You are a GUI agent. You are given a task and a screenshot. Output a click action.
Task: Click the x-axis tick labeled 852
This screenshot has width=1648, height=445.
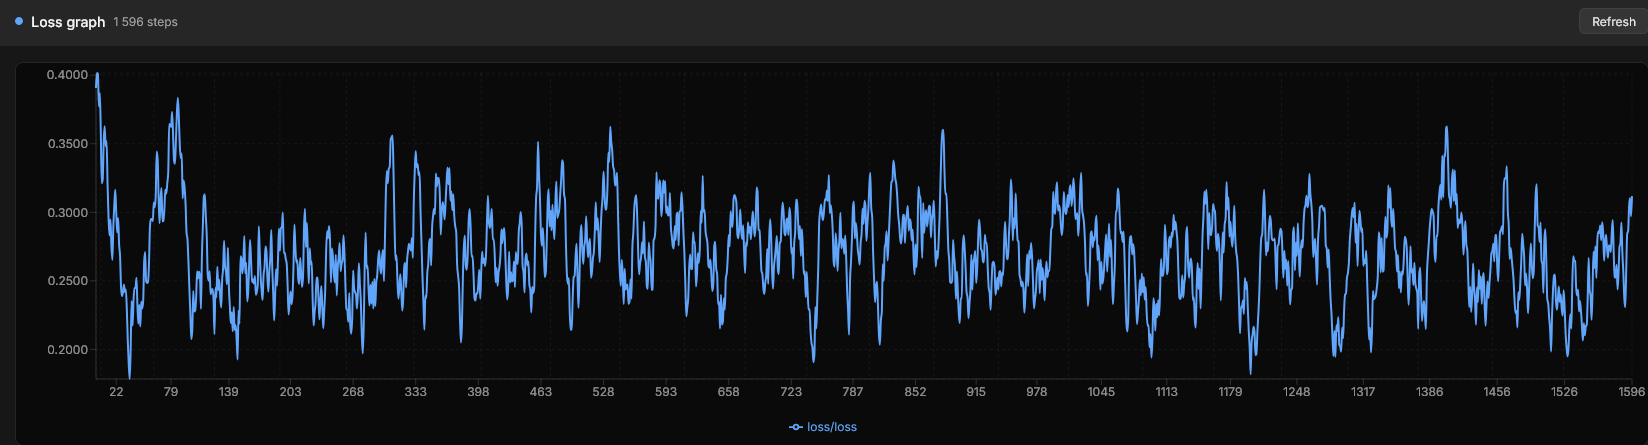(915, 392)
